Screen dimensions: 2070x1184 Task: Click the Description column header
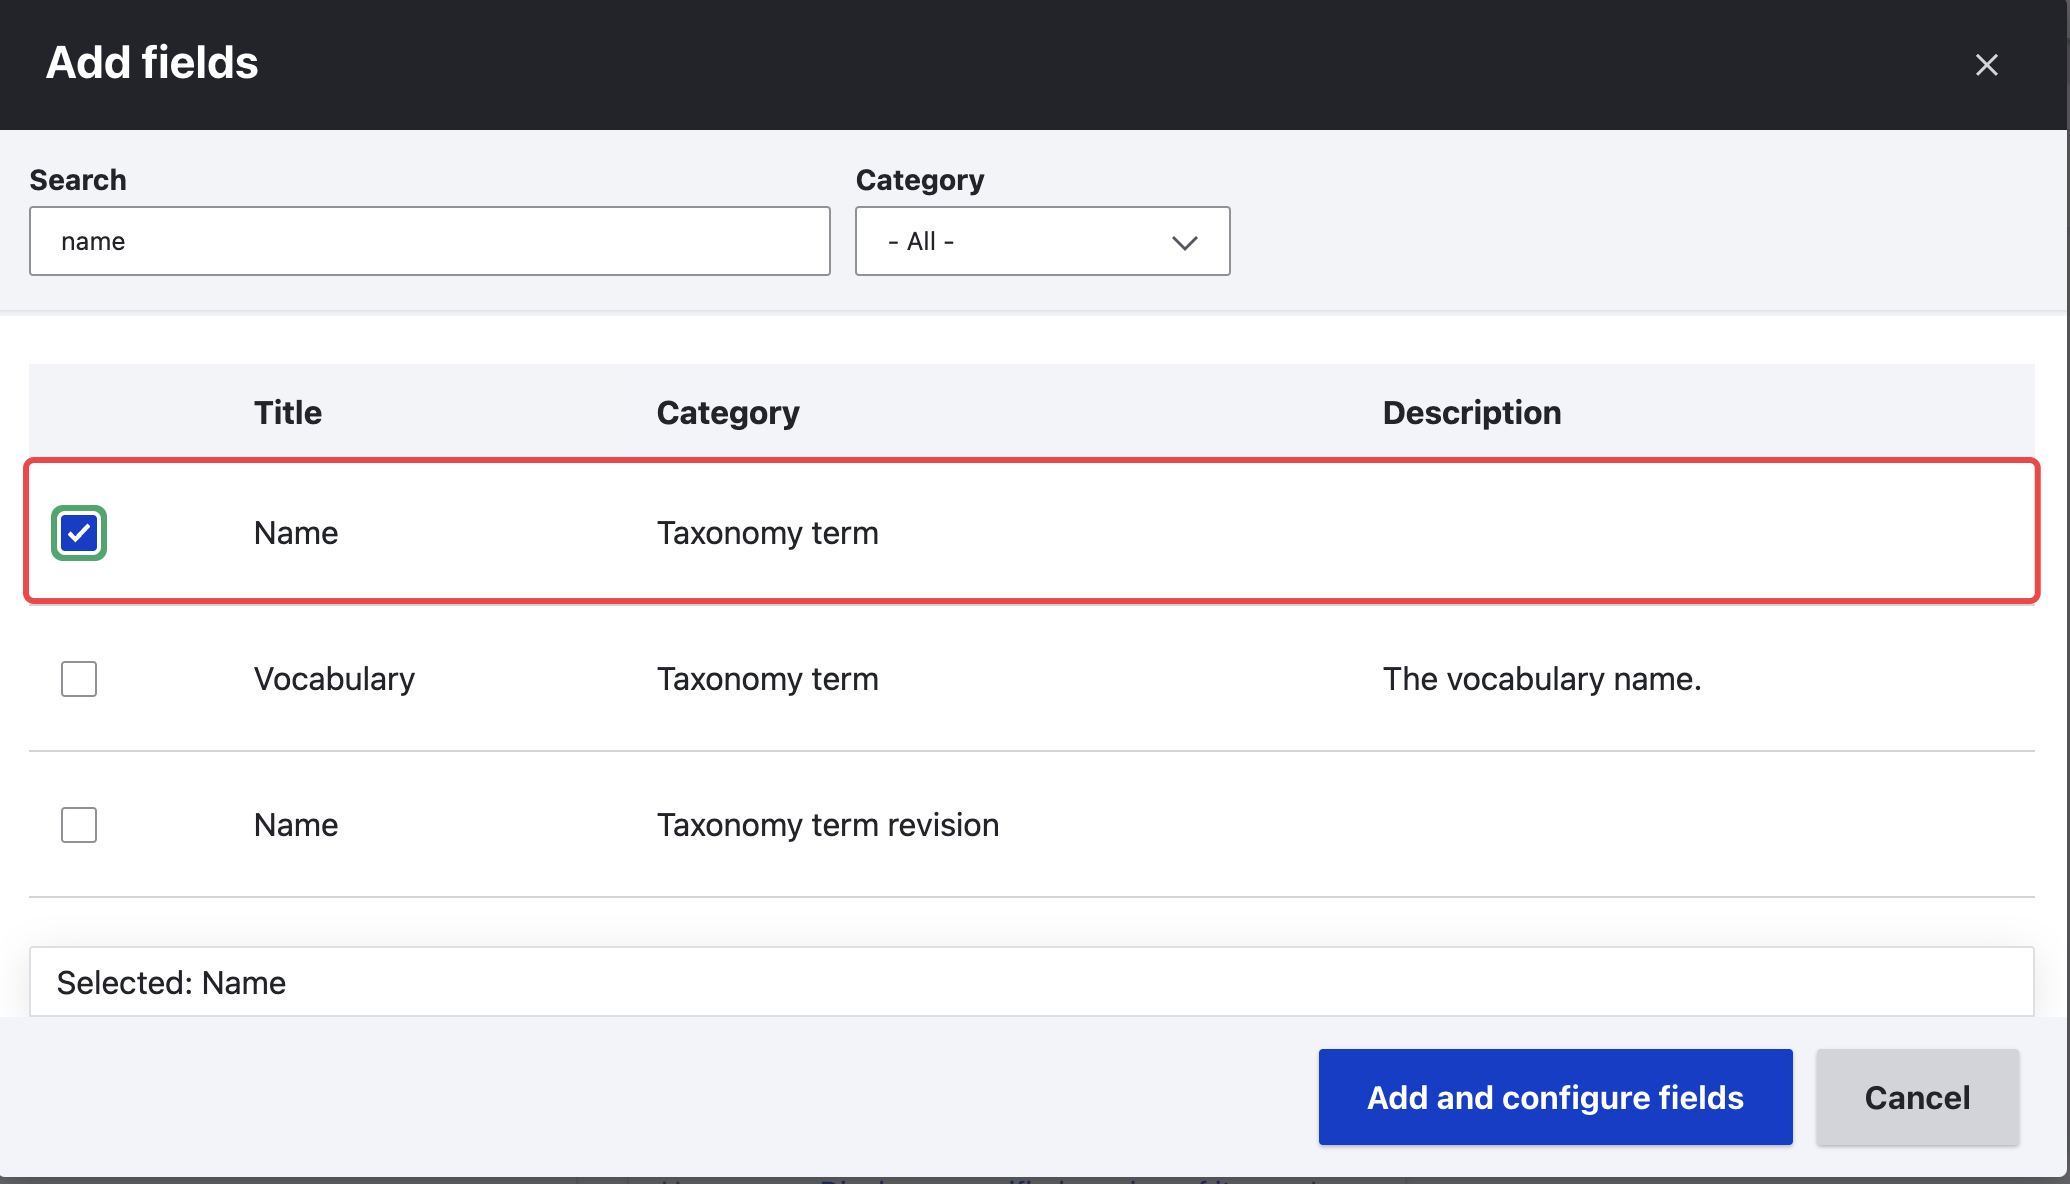pos(1471,413)
